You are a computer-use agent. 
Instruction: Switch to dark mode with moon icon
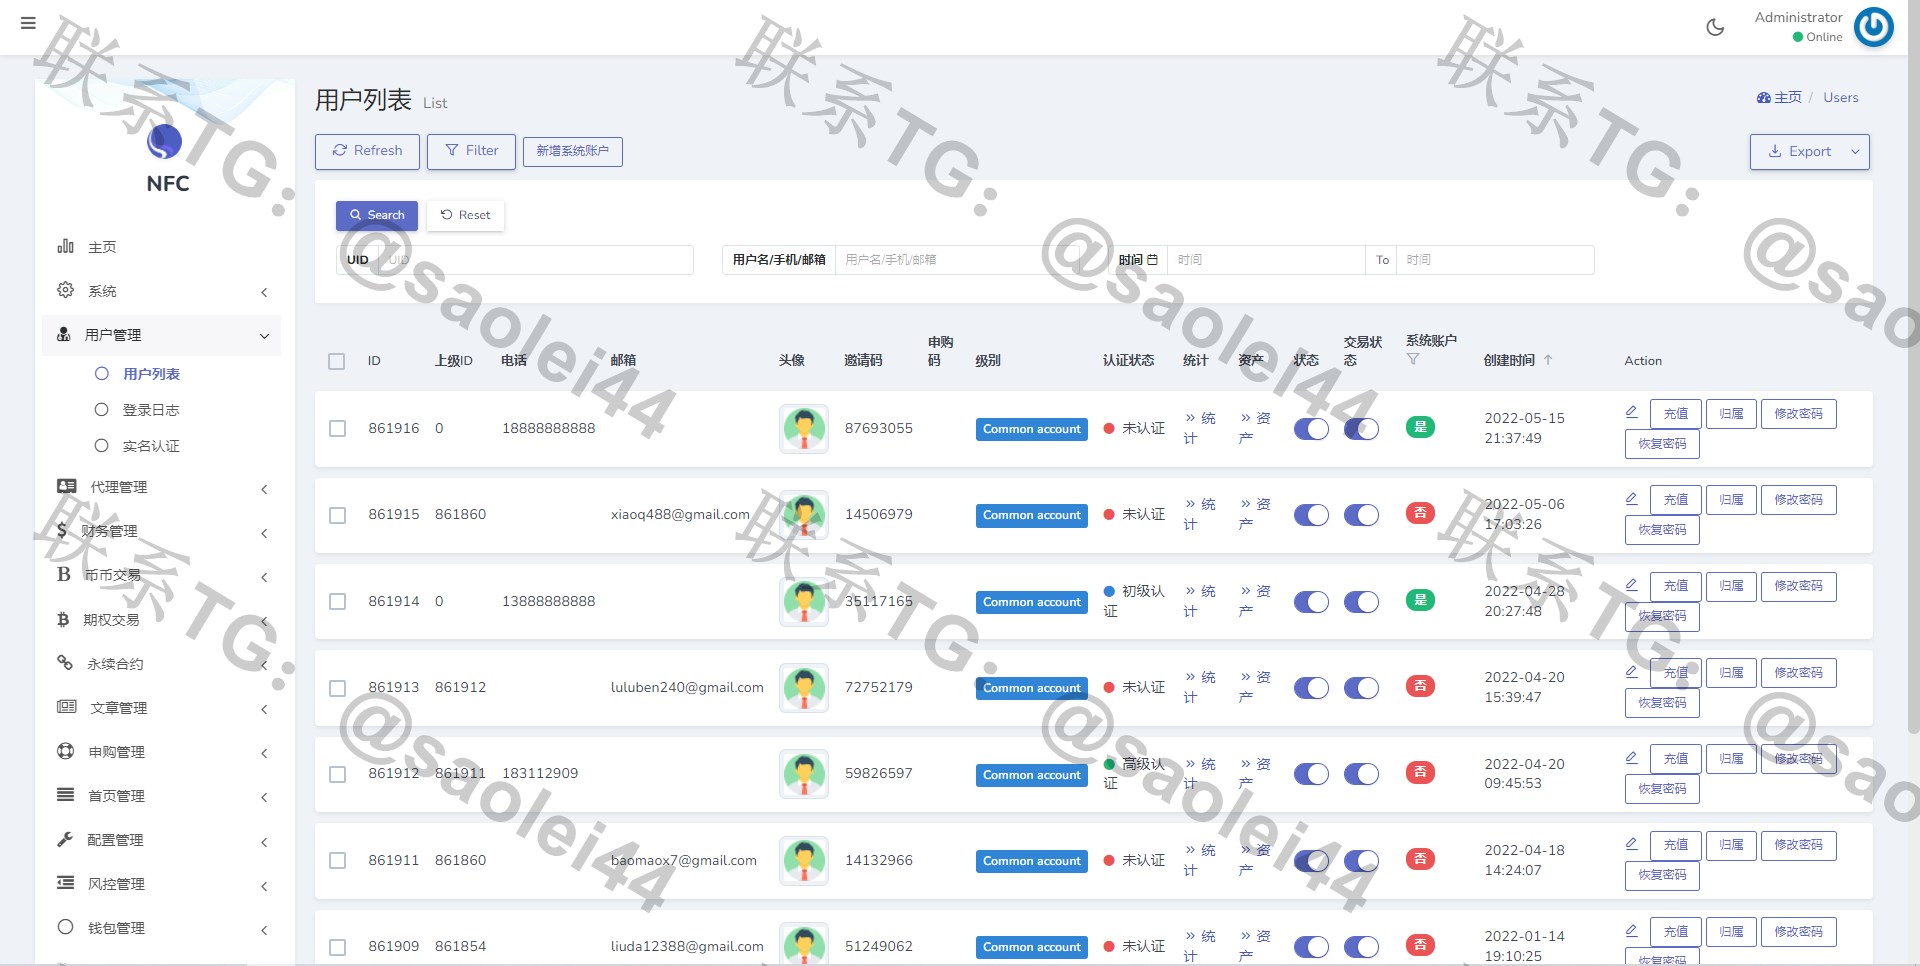(1715, 27)
